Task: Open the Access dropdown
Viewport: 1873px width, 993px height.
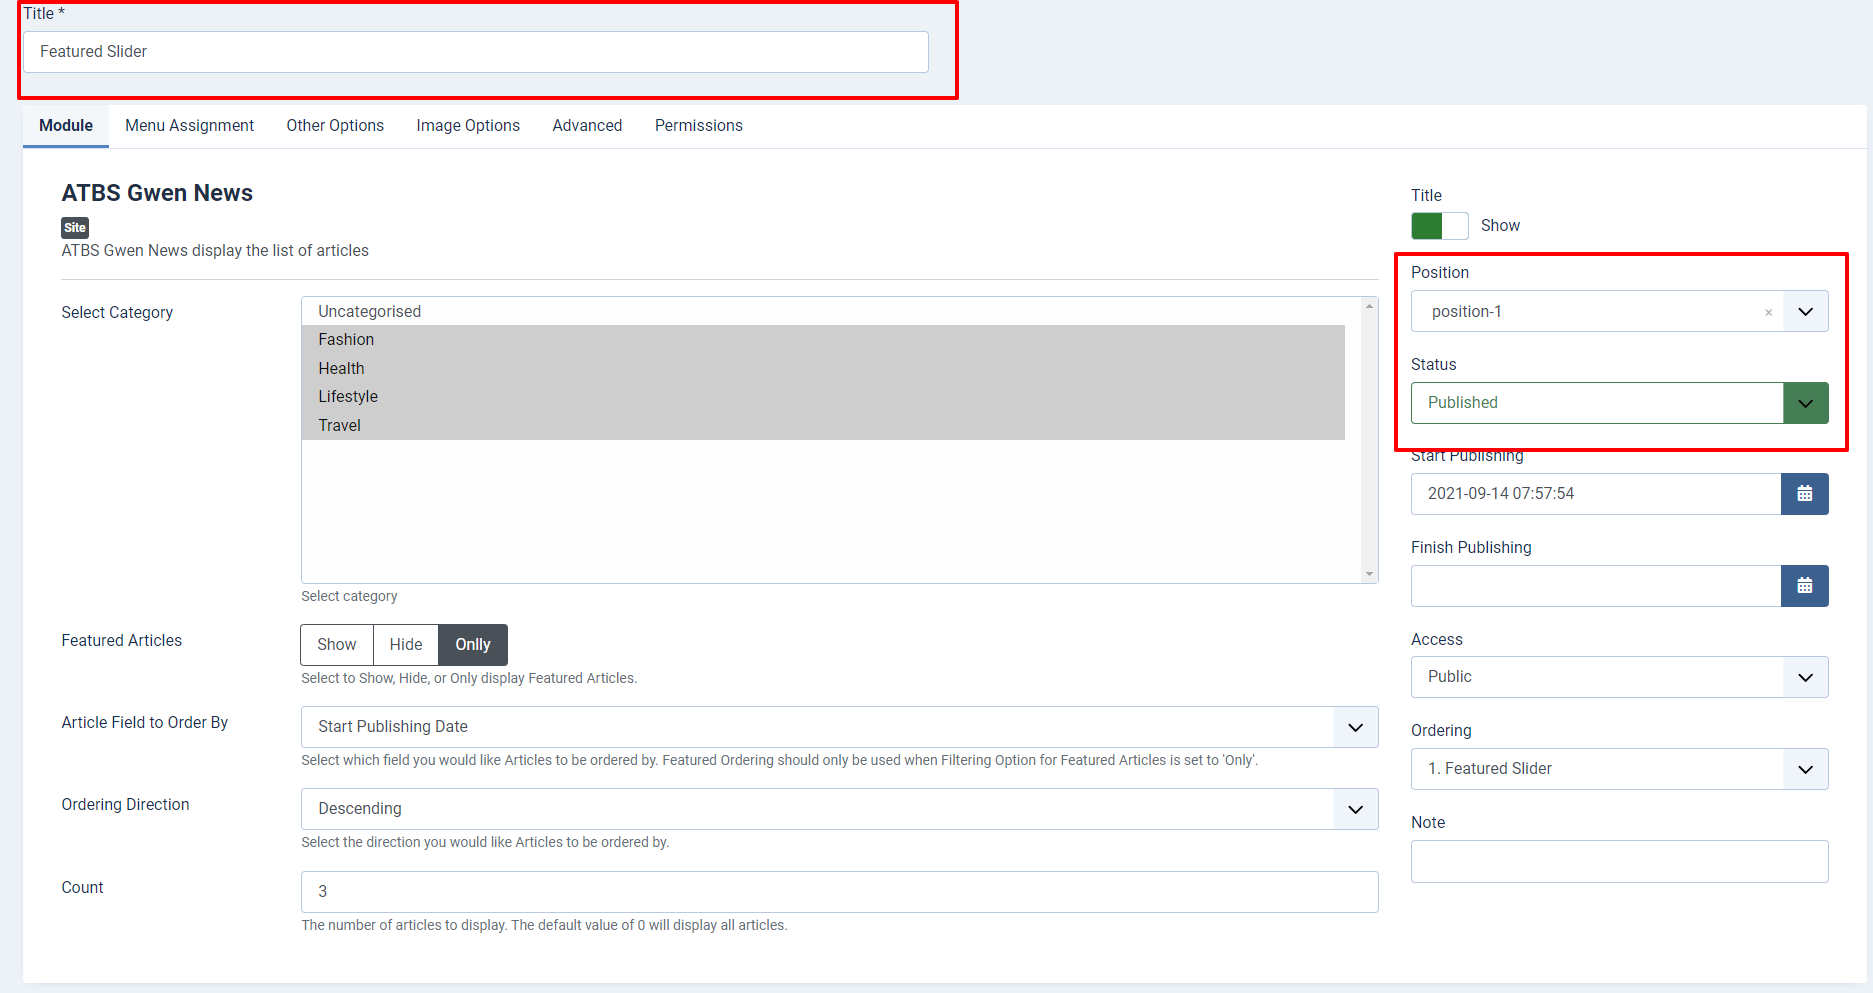Action: 1805,677
